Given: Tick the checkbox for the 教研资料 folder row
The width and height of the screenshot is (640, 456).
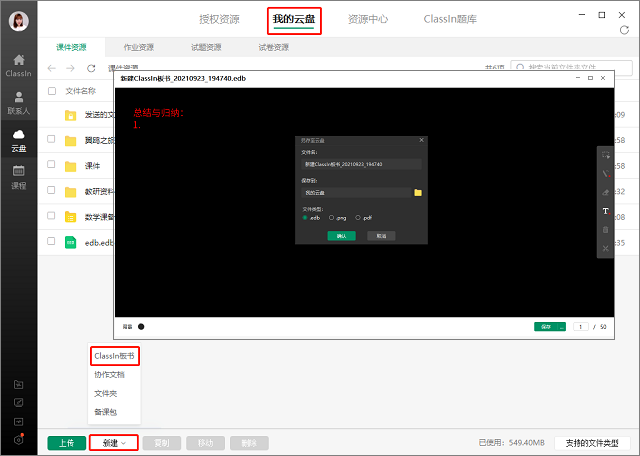Looking at the screenshot, I should click(x=51, y=190).
